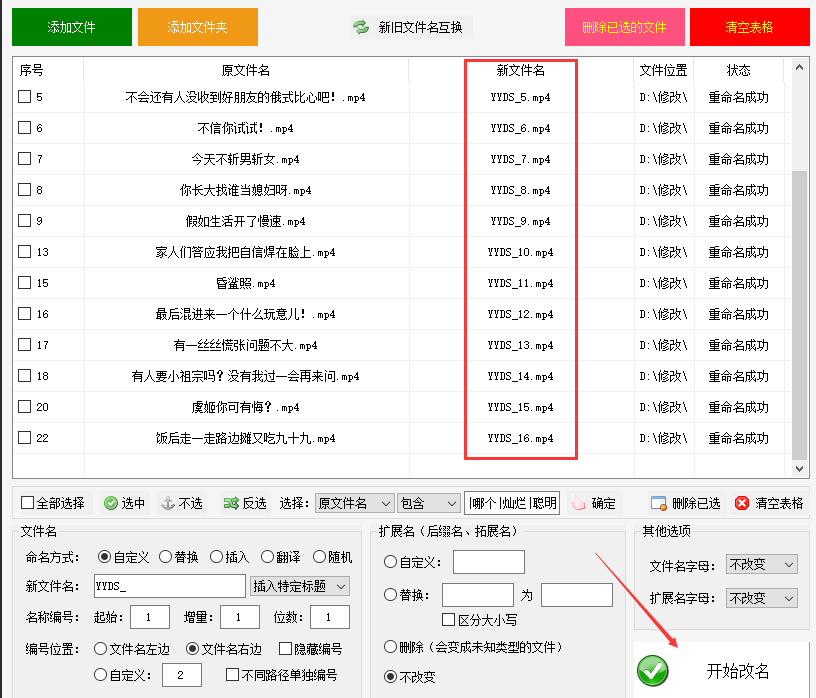Image resolution: width=816 pixels, height=698 pixels.
Task: Click the 新文件名 input containing YYDS_
Action: coord(170,586)
